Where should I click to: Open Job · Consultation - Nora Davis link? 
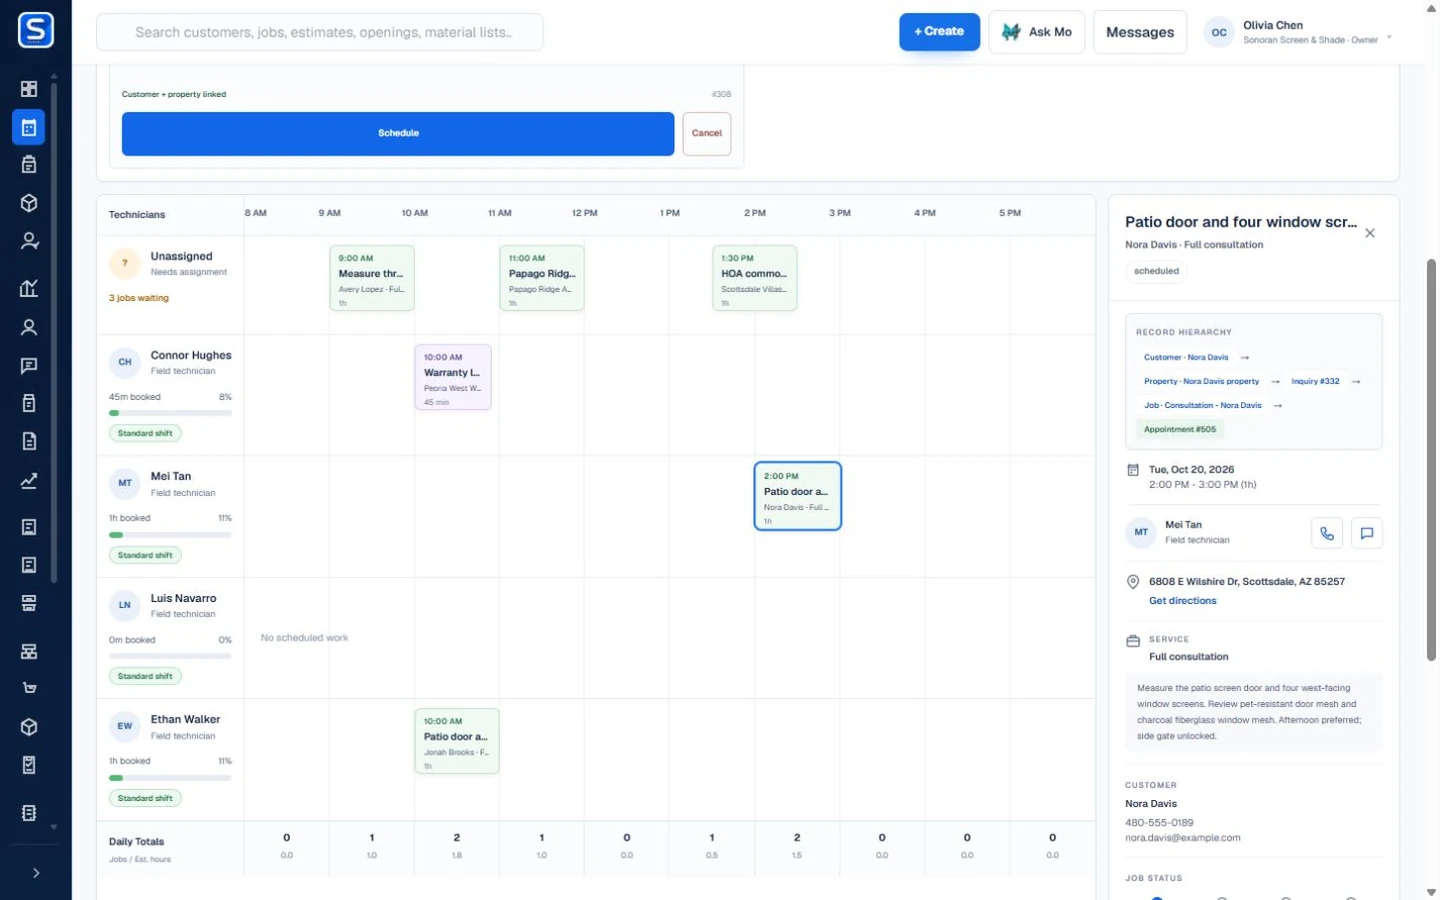[1202, 405]
